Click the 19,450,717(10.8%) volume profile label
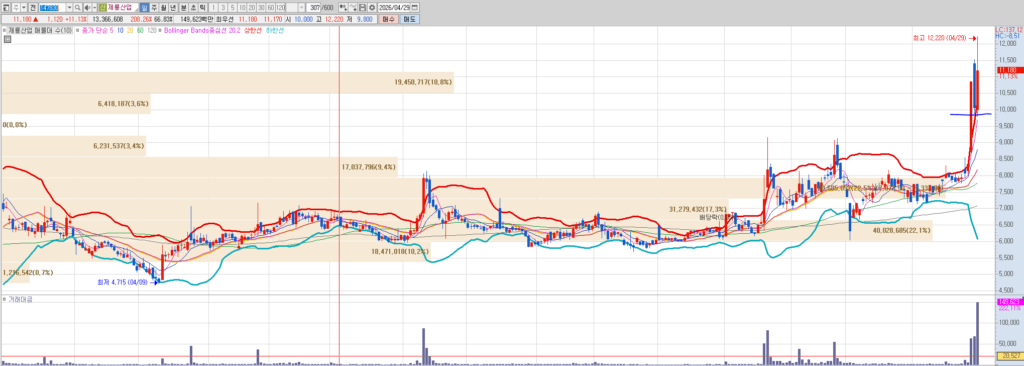1024x366 pixels. click(423, 82)
